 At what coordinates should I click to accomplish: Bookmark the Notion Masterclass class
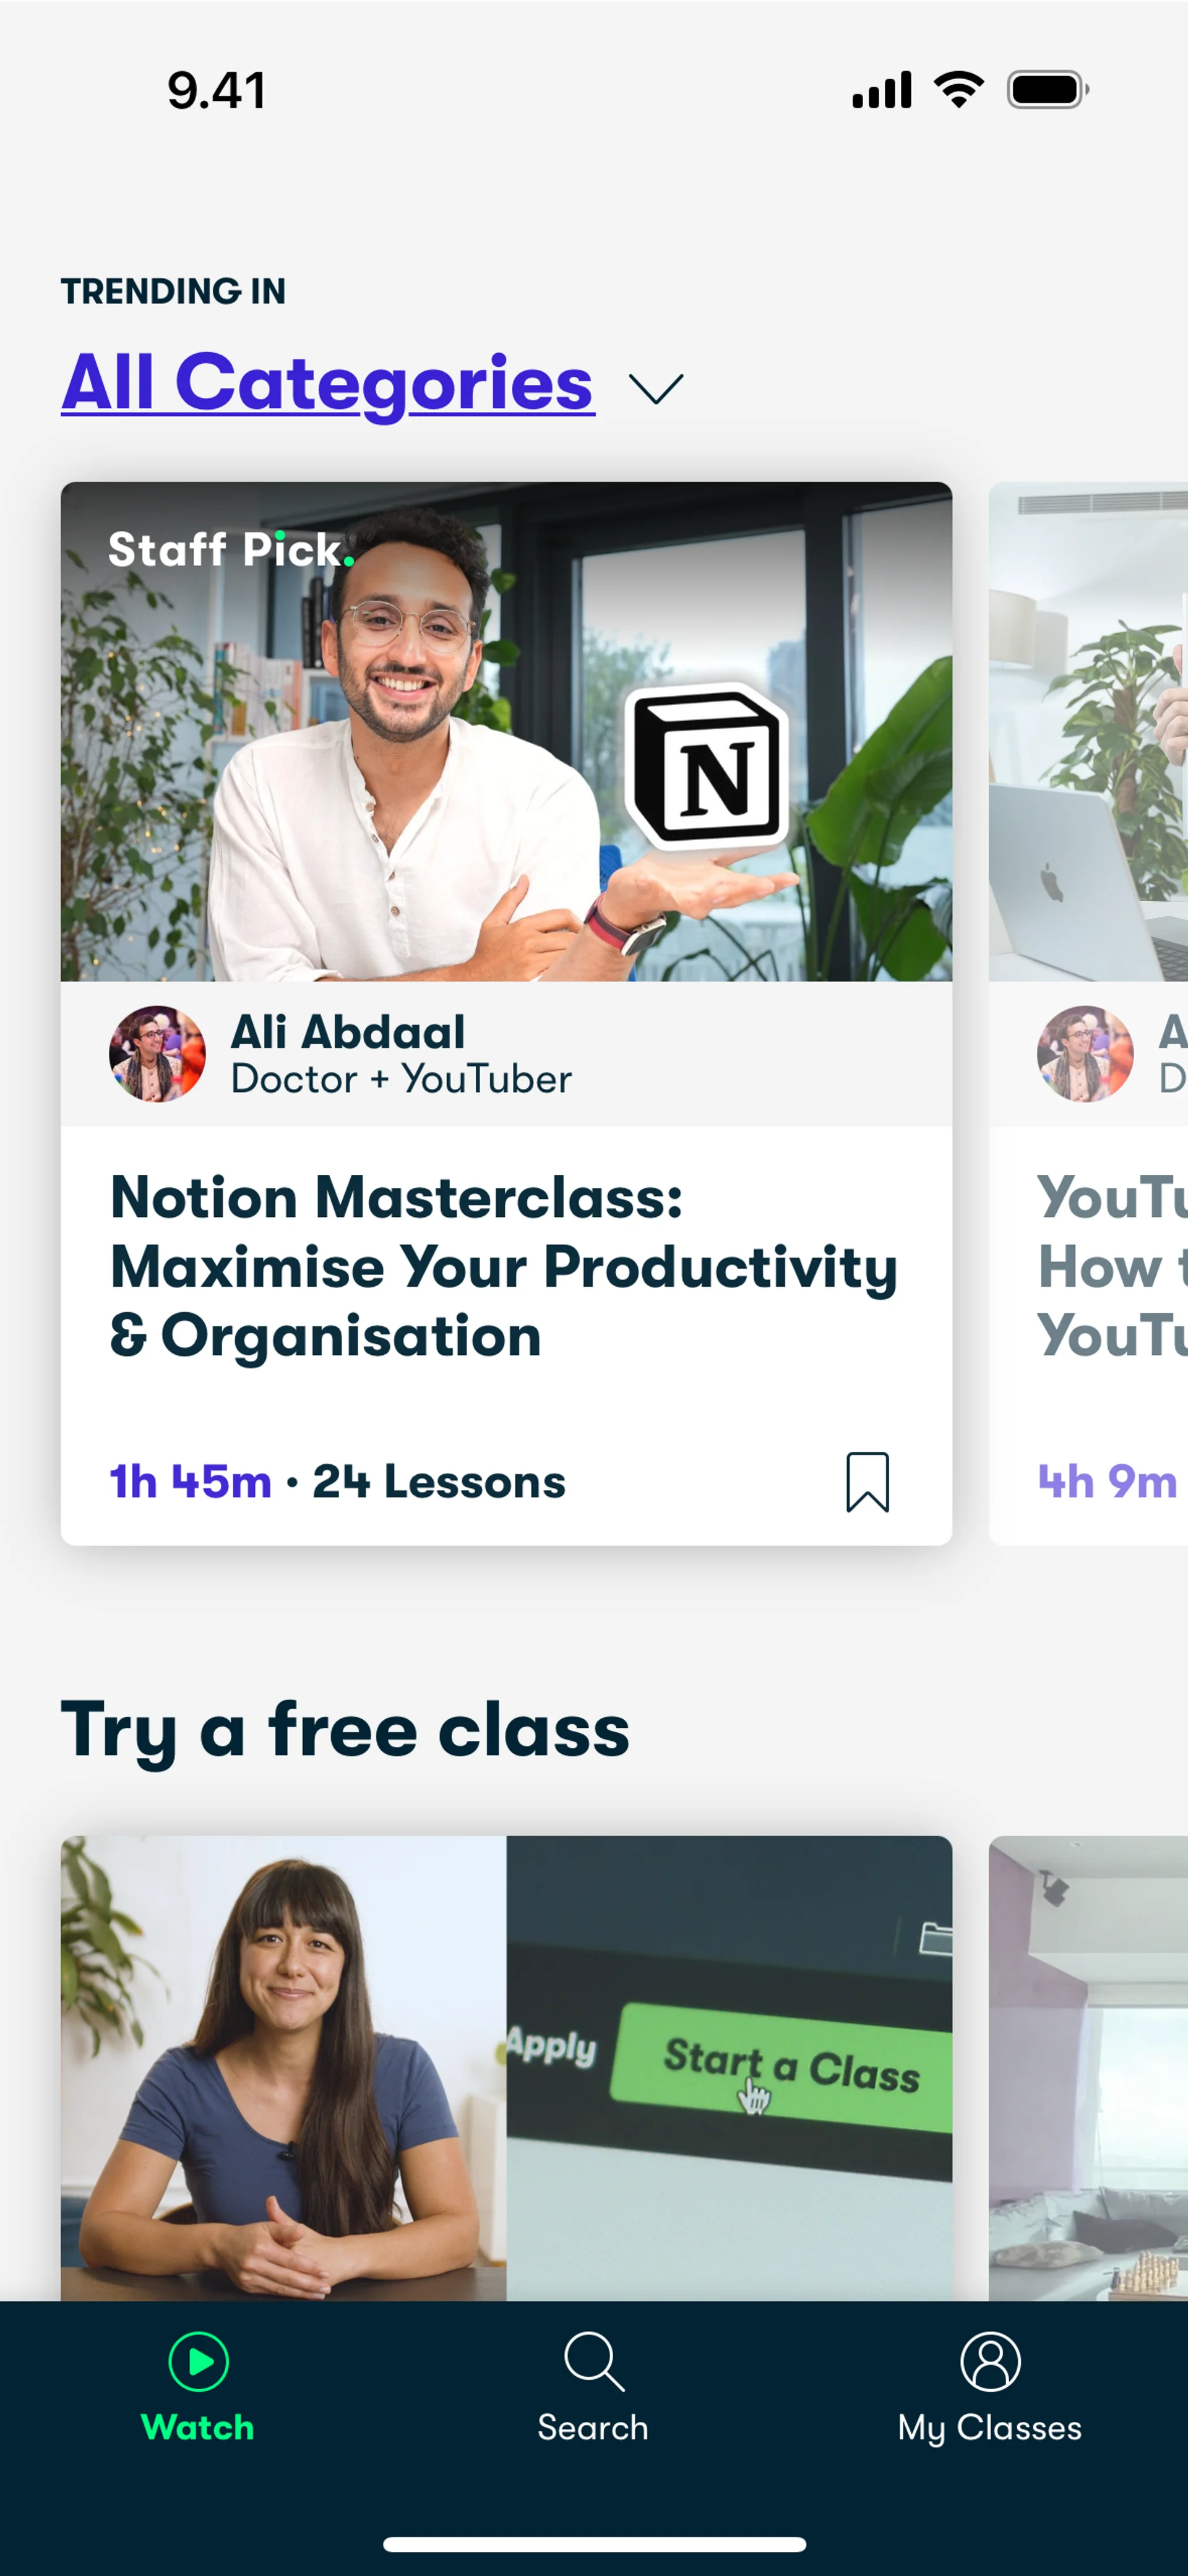pos(867,1481)
